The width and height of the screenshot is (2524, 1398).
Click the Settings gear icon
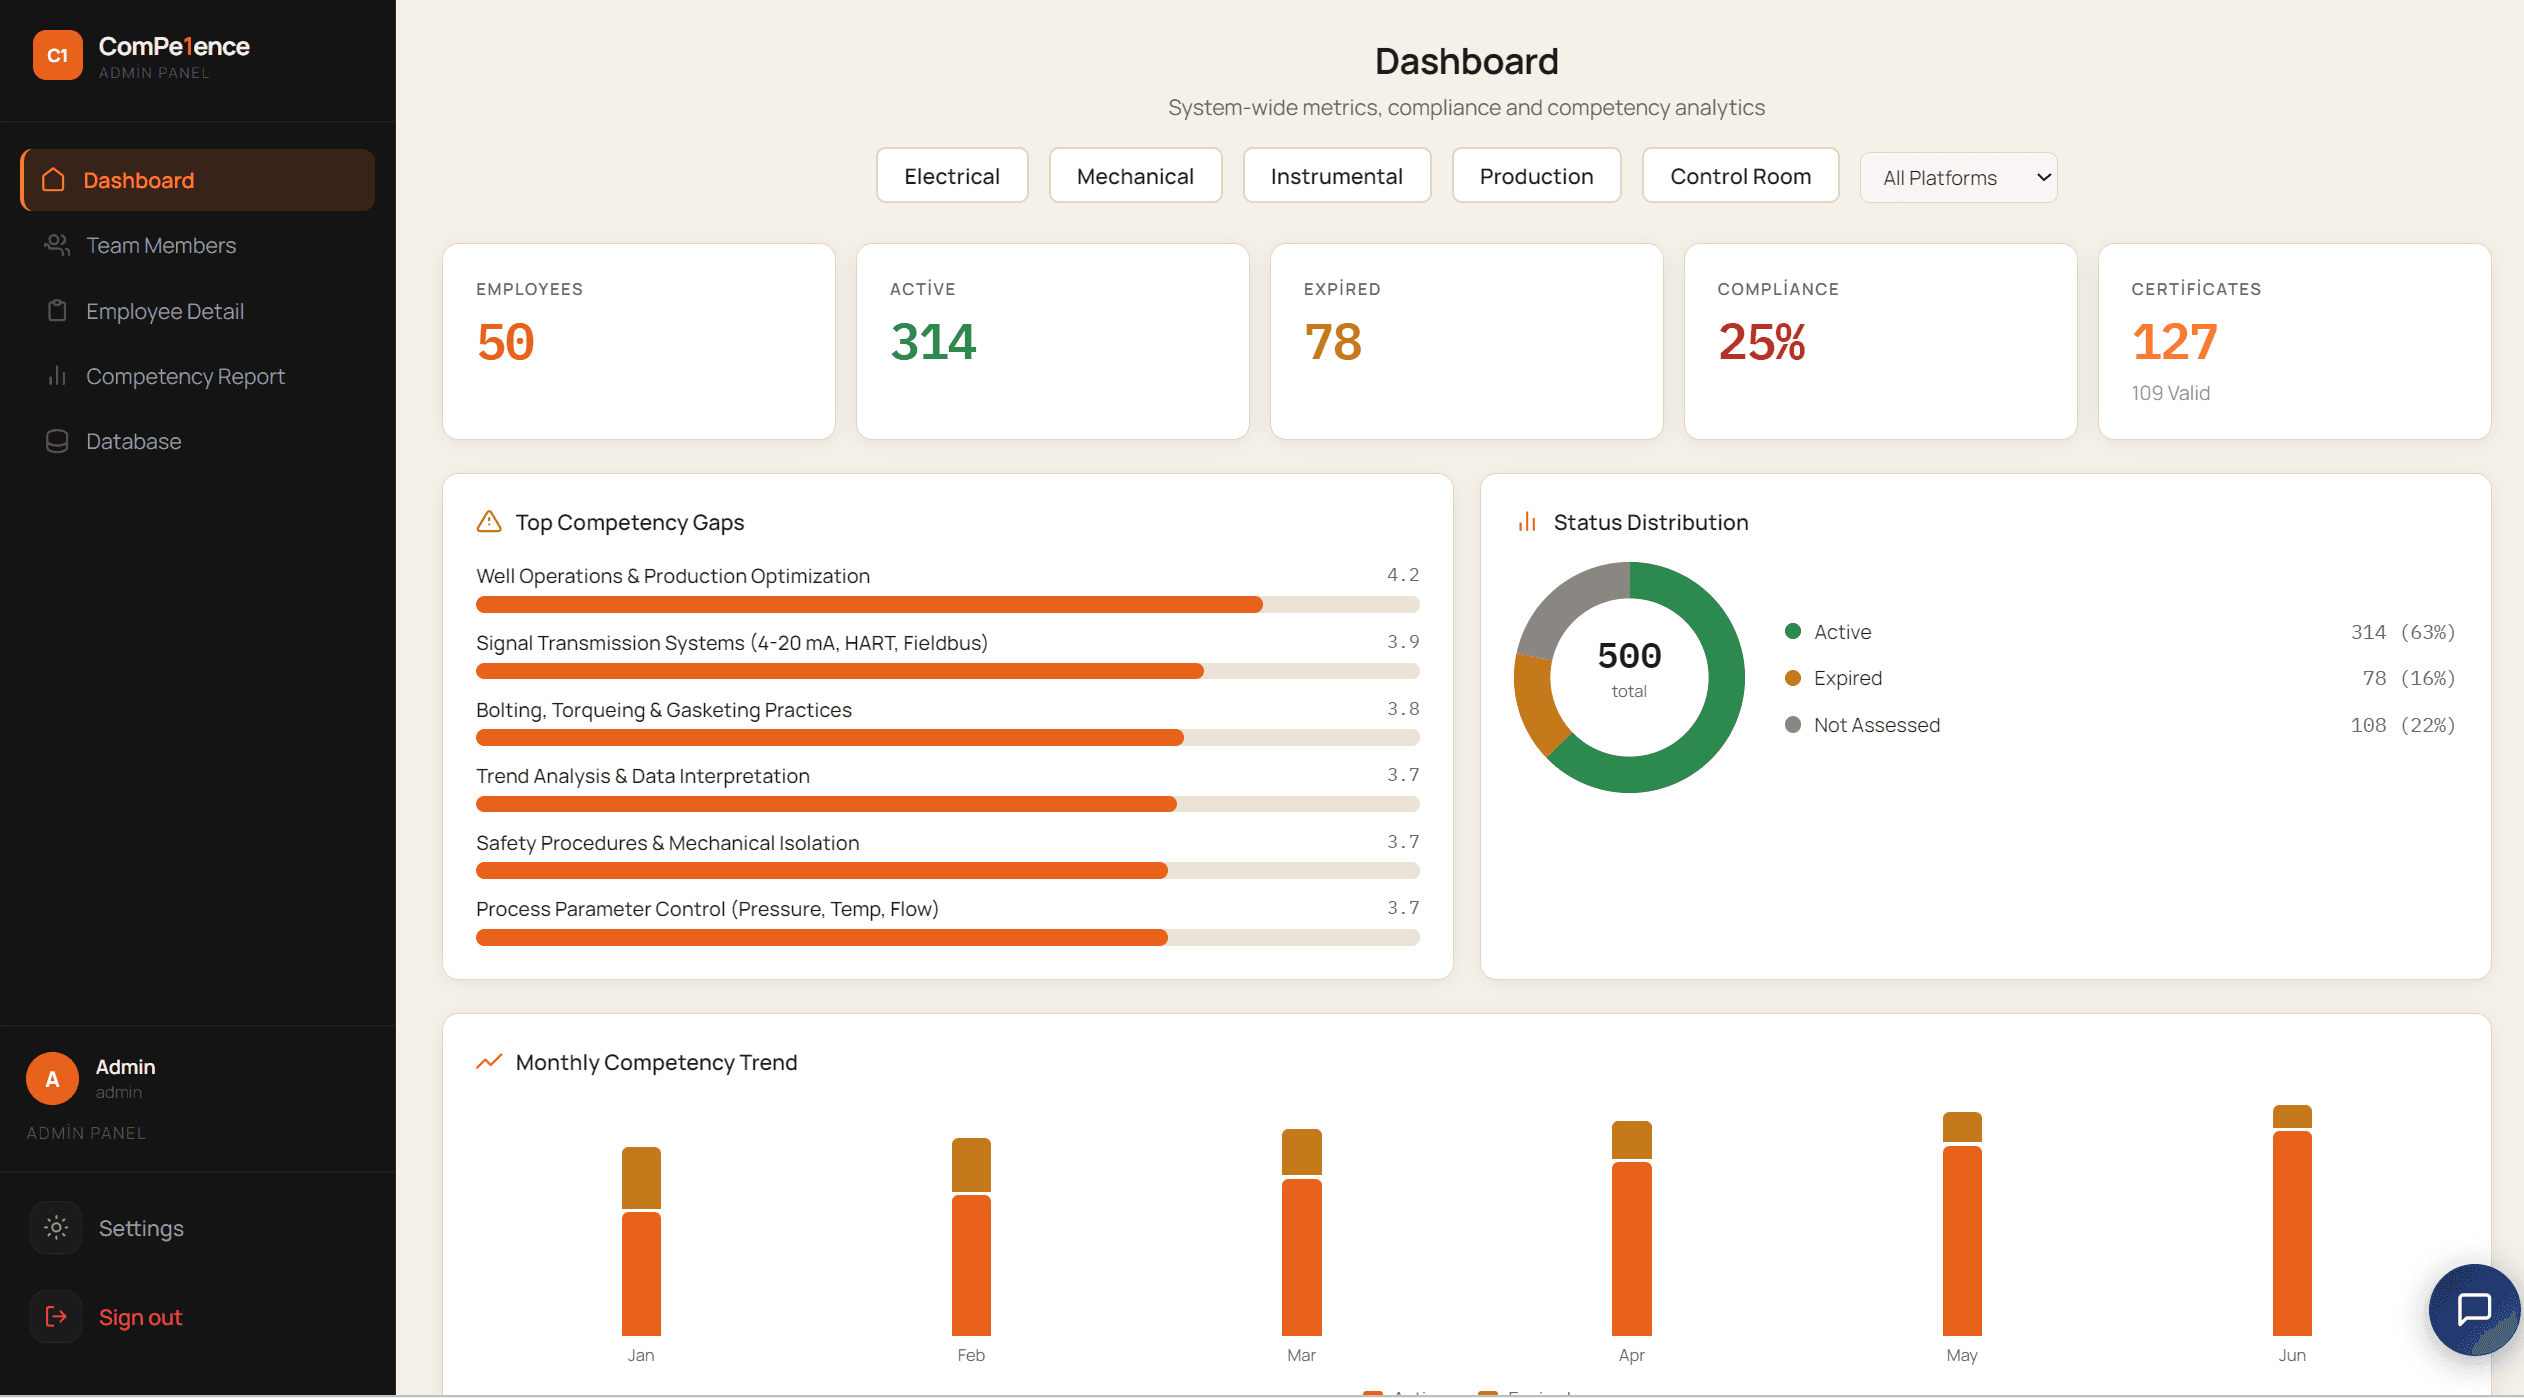coord(56,1228)
